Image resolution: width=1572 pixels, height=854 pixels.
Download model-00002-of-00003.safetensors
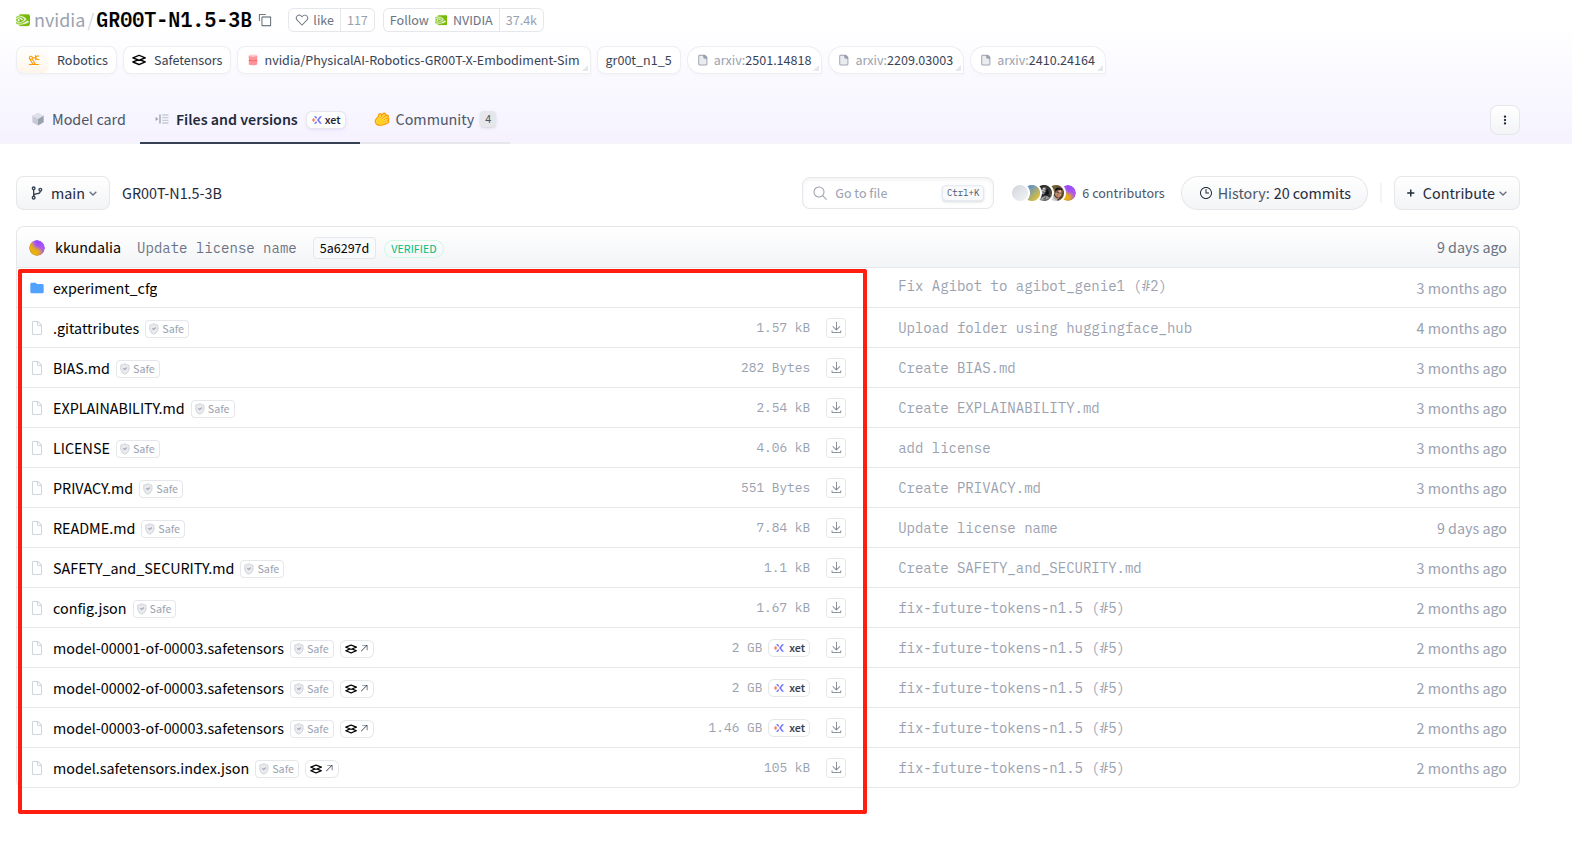point(836,688)
